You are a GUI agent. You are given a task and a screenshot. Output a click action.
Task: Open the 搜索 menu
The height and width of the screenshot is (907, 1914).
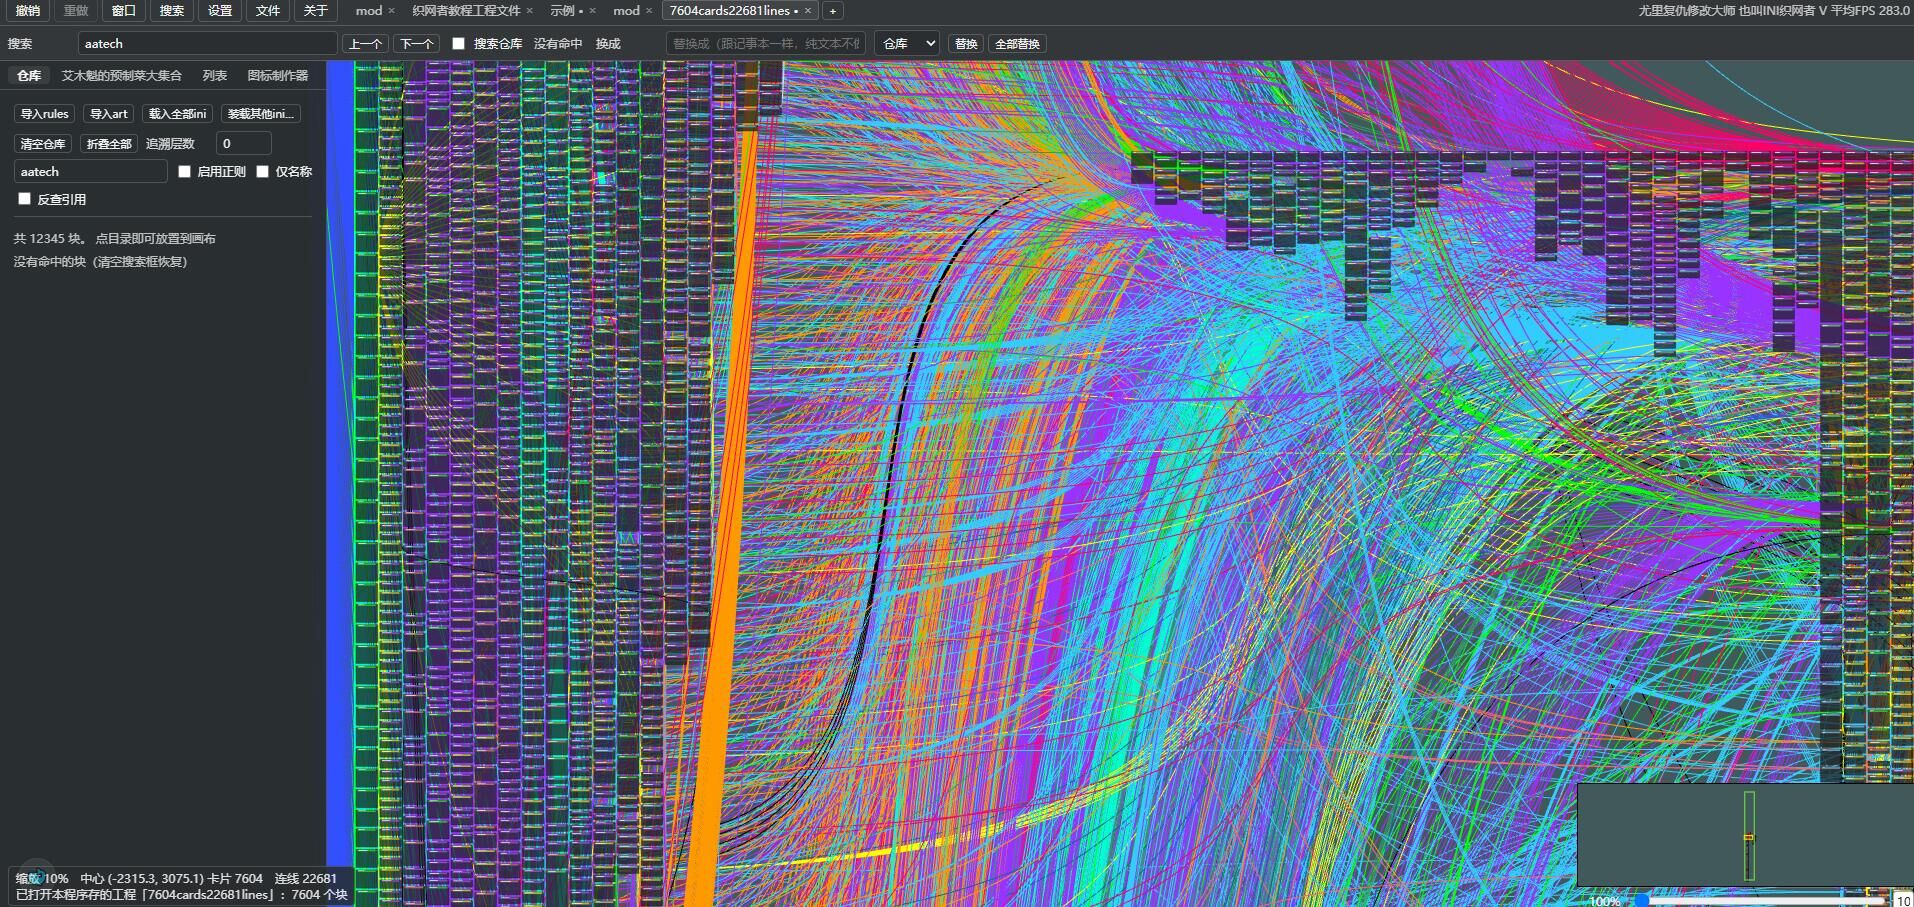click(x=172, y=11)
